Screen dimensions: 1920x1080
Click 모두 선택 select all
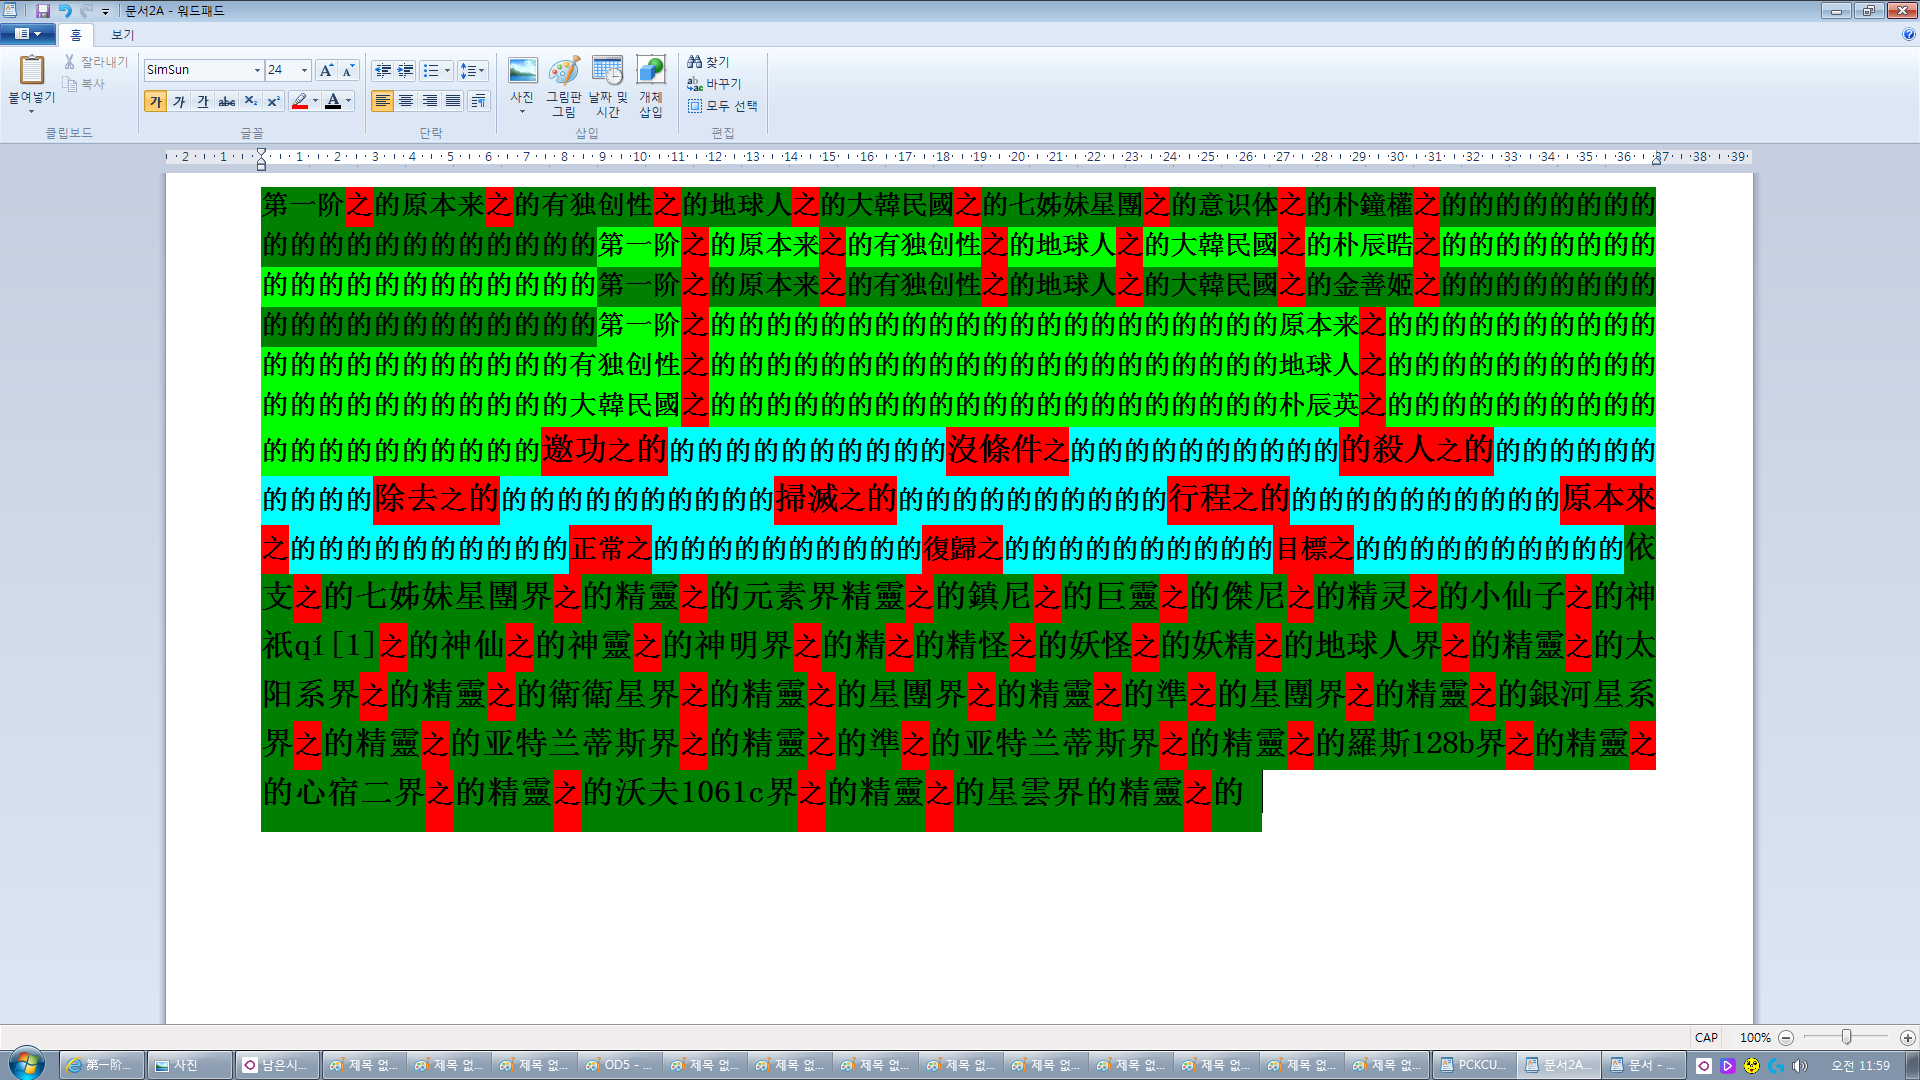coord(722,106)
